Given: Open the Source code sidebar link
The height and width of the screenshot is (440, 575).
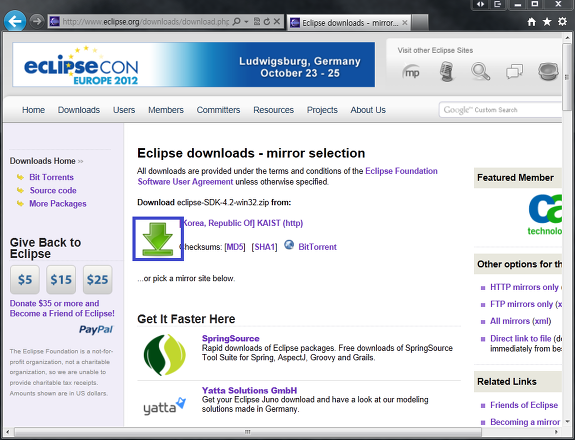Looking at the screenshot, I should pyautogui.click(x=53, y=190).
